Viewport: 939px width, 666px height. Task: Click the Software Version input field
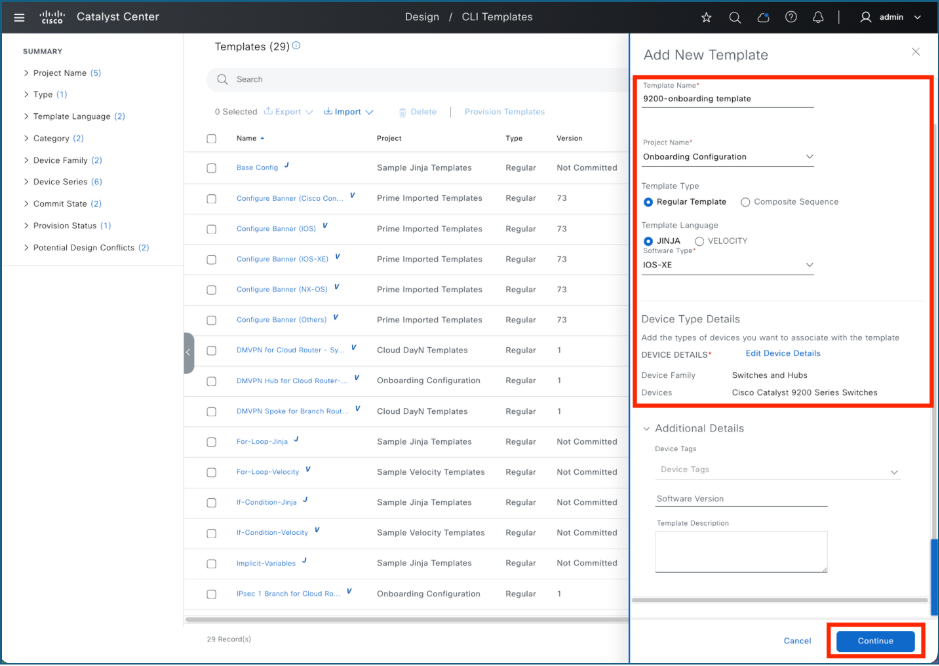(x=741, y=499)
